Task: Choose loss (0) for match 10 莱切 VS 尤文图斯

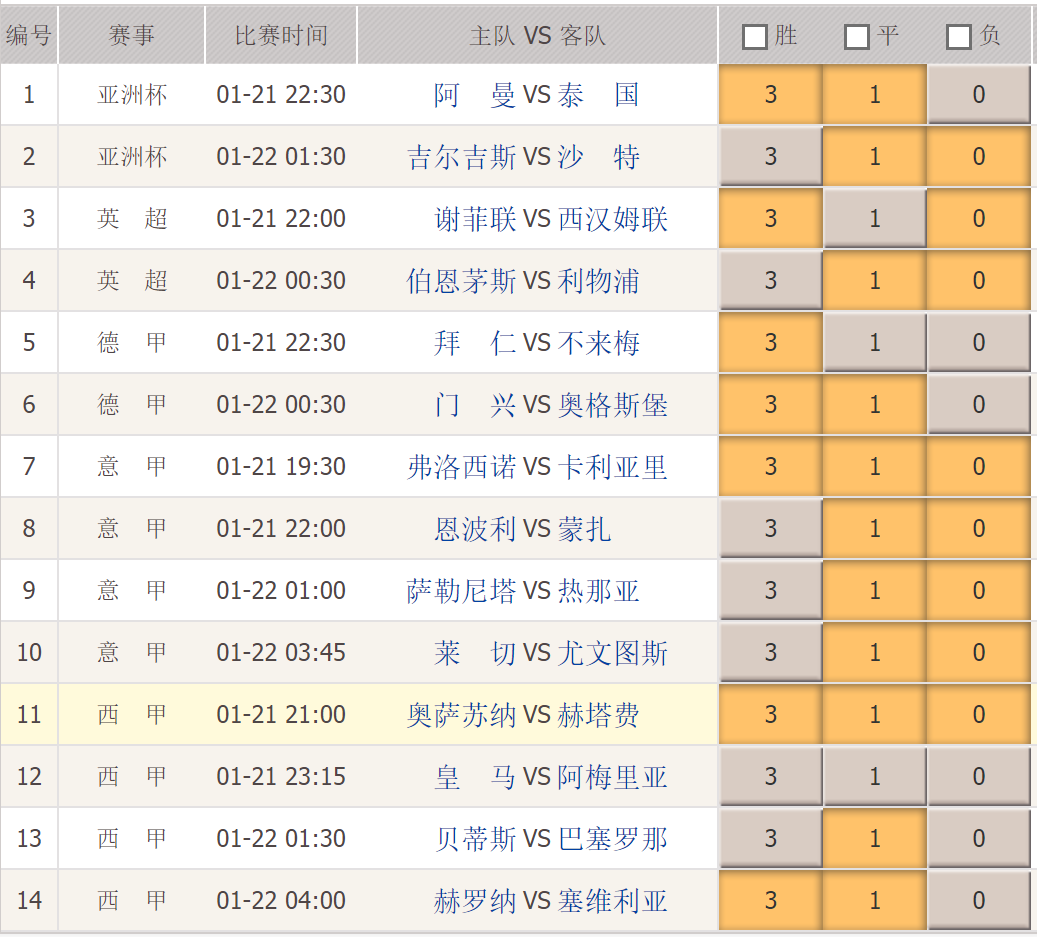Action: click(x=979, y=652)
